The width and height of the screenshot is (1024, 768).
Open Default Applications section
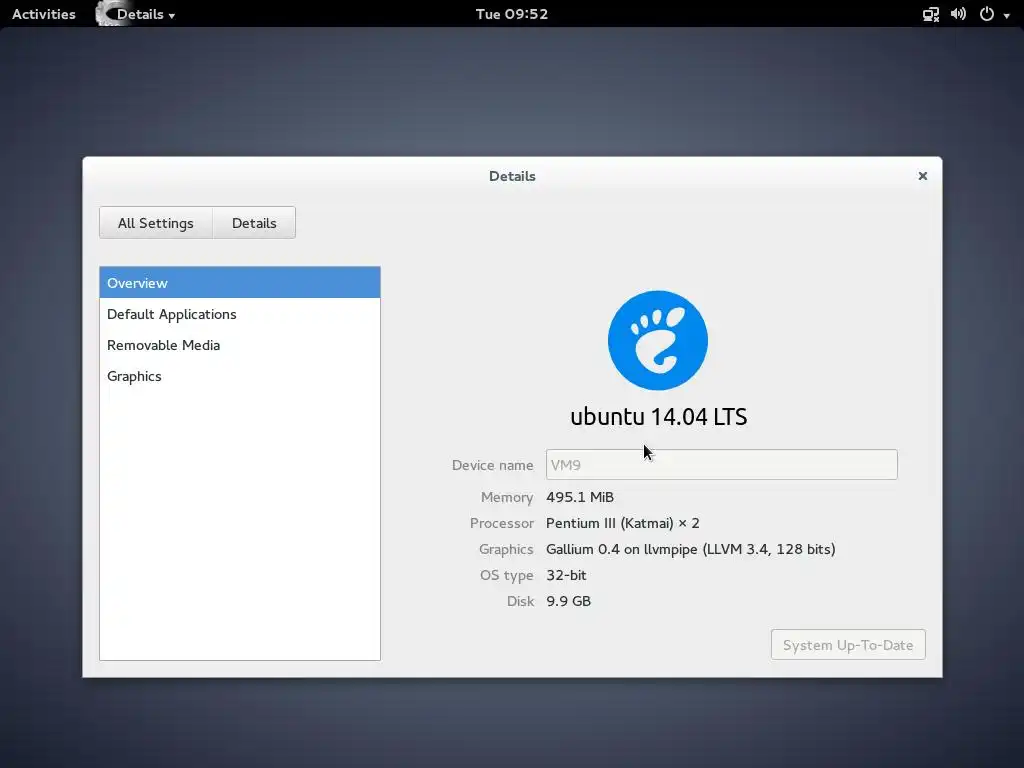click(240, 314)
